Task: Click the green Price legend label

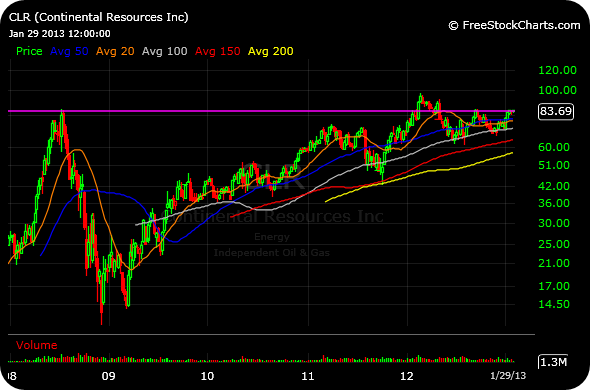Action: [x=29, y=51]
